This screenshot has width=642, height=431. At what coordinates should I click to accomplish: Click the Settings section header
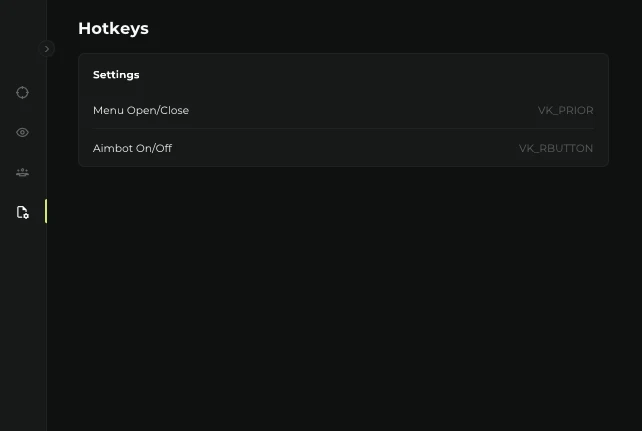(x=116, y=75)
